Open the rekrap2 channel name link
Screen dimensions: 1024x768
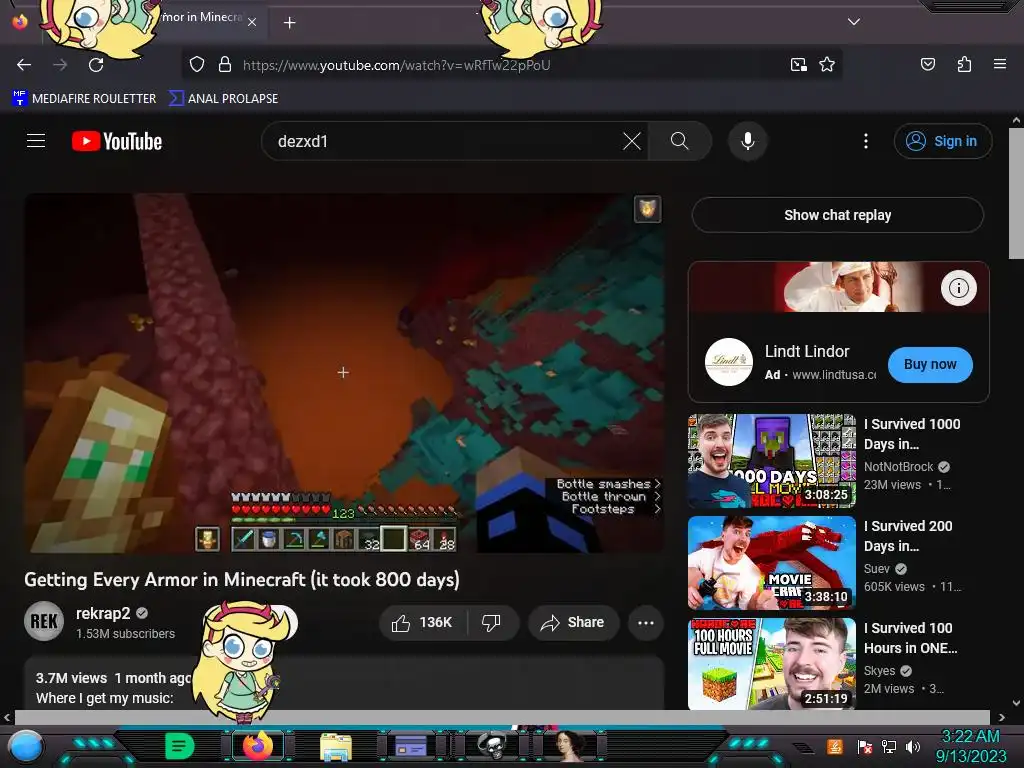pyautogui.click(x=103, y=613)
